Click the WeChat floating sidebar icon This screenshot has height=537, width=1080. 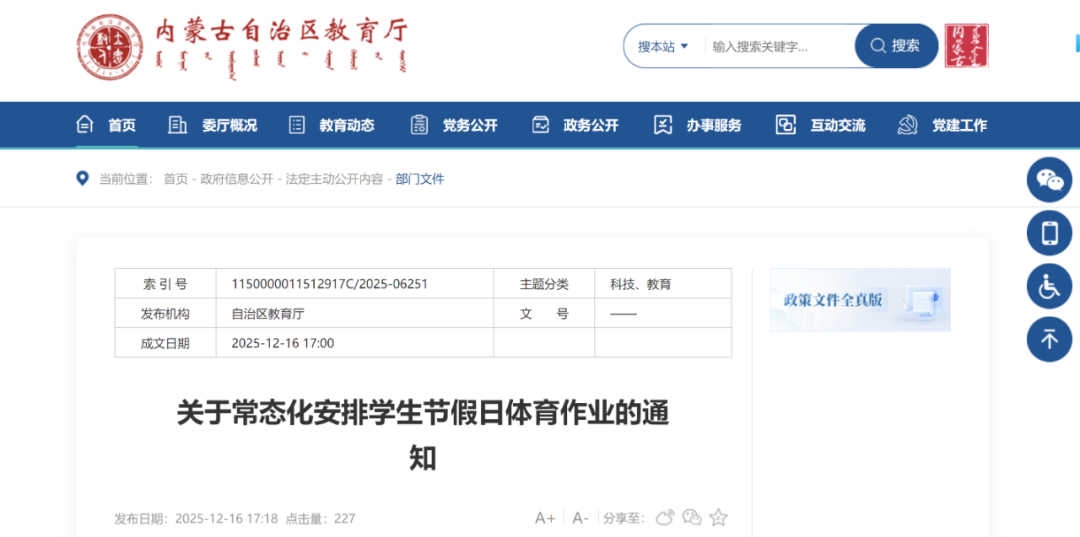[x=1049, y=180]
